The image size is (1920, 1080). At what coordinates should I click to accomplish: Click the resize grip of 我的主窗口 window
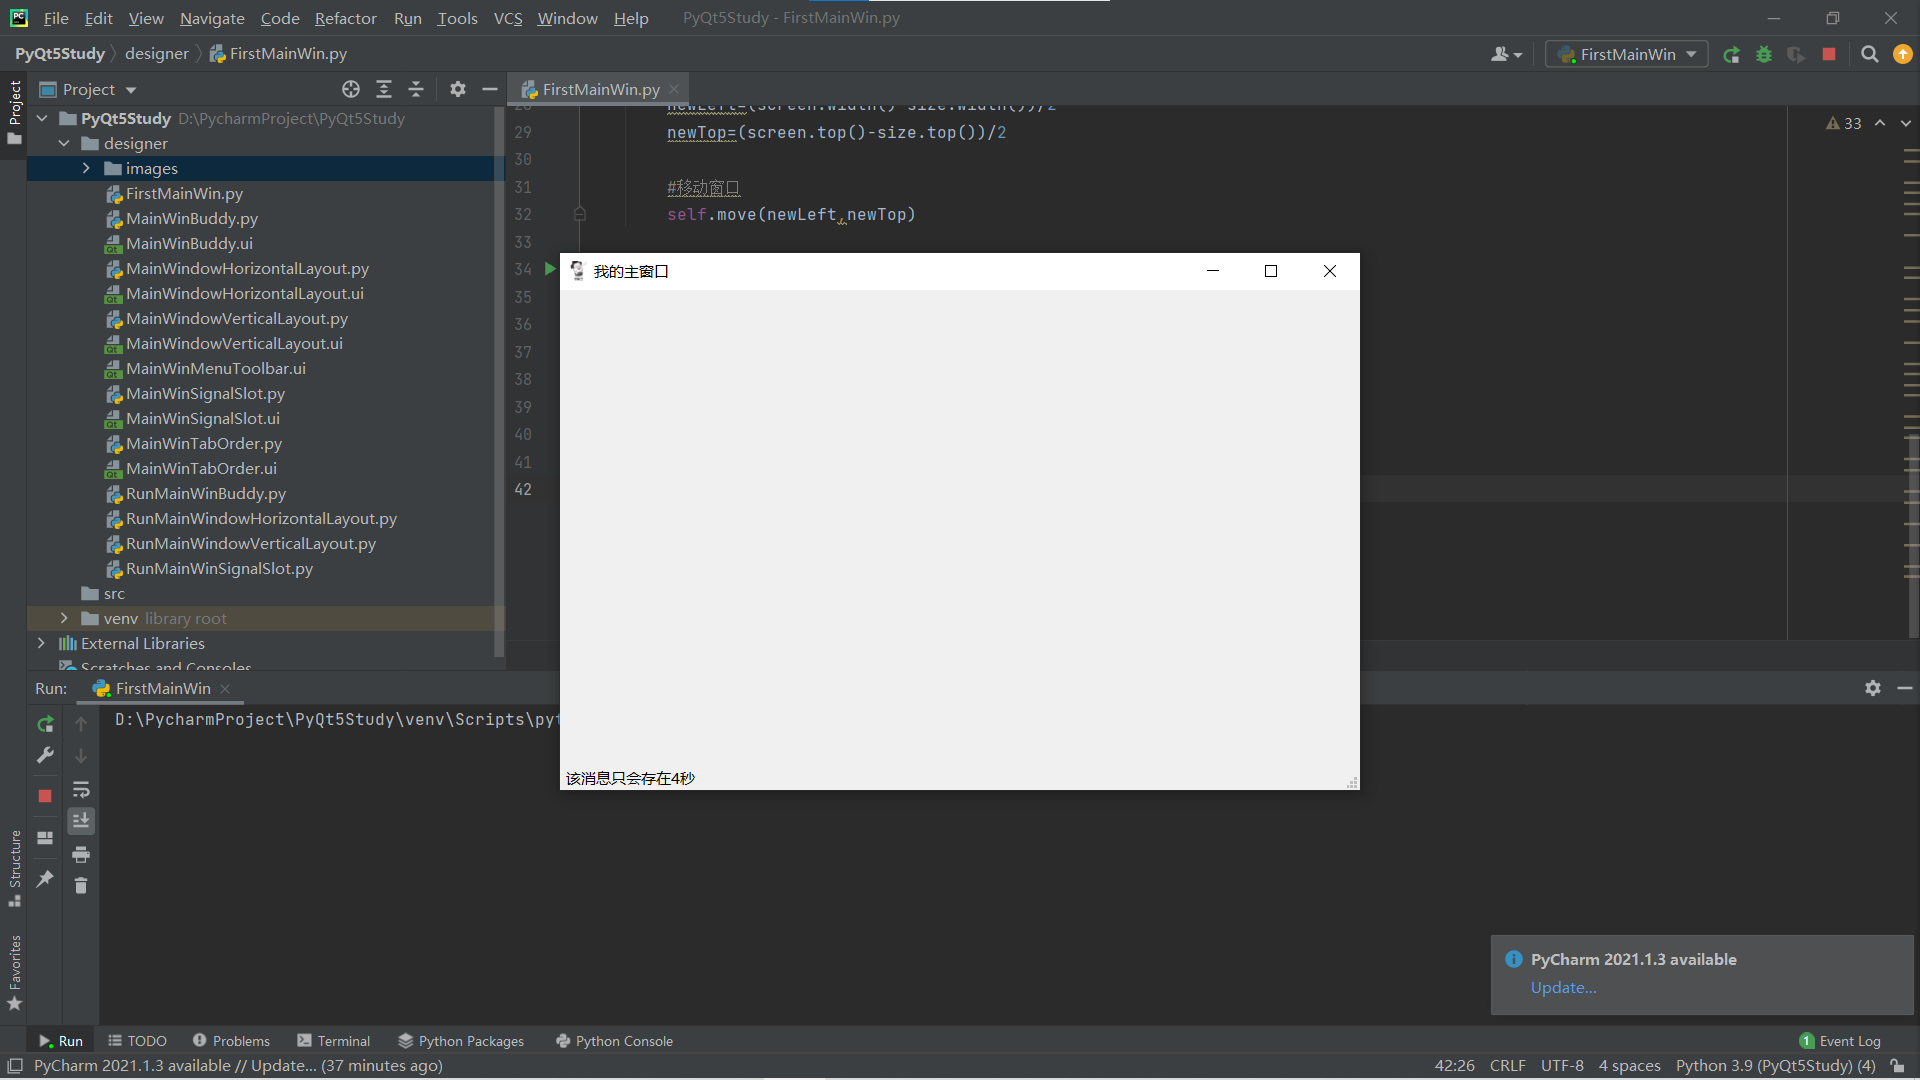click(x=1352, y=782)
